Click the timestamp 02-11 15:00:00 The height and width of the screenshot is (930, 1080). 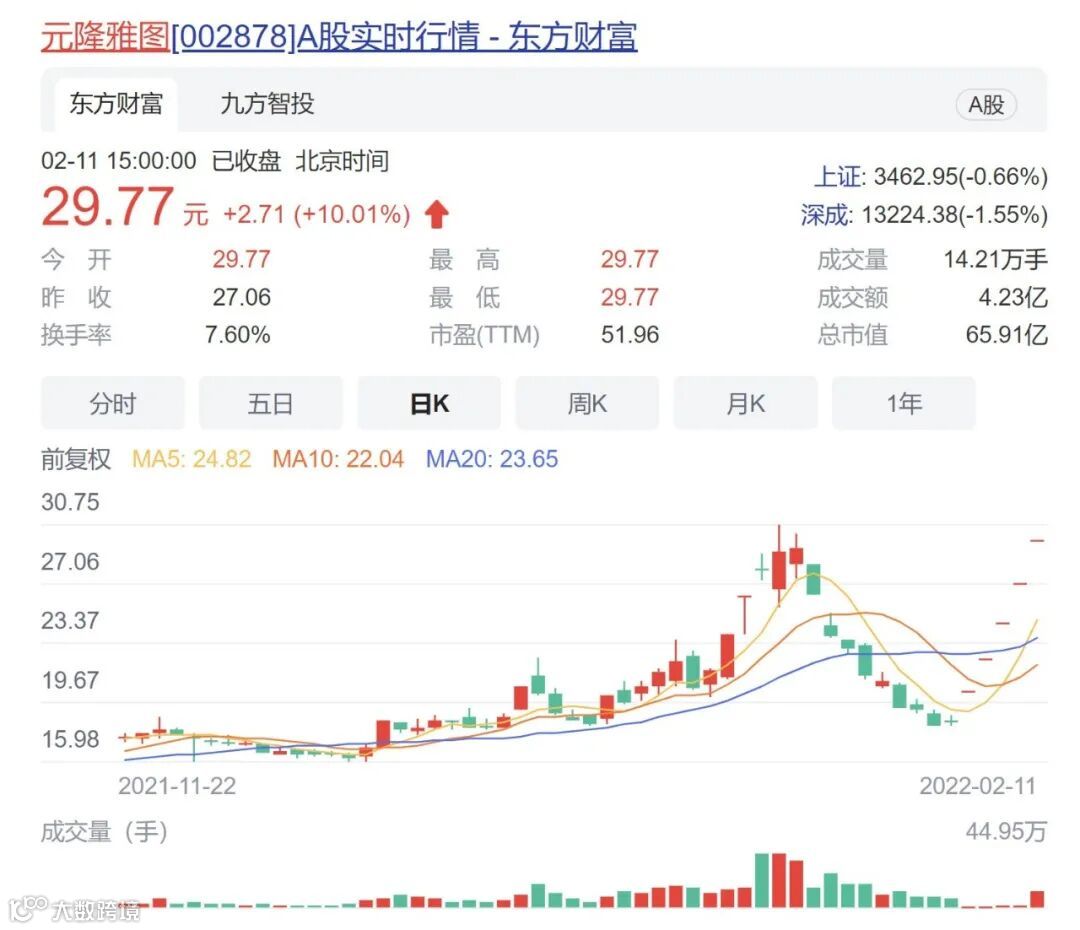pyautogui.click(x=118, y=161)
